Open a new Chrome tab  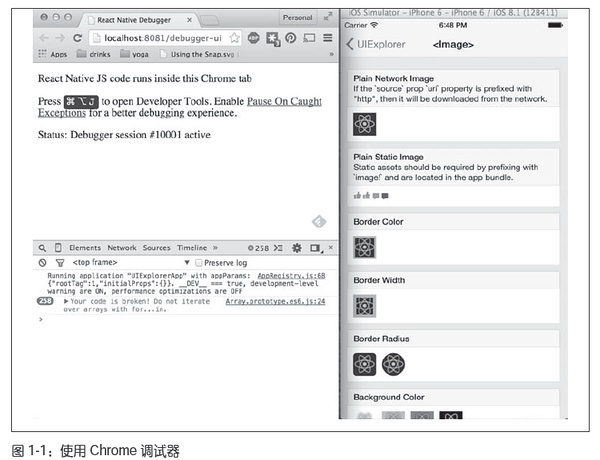pos(209,20)
